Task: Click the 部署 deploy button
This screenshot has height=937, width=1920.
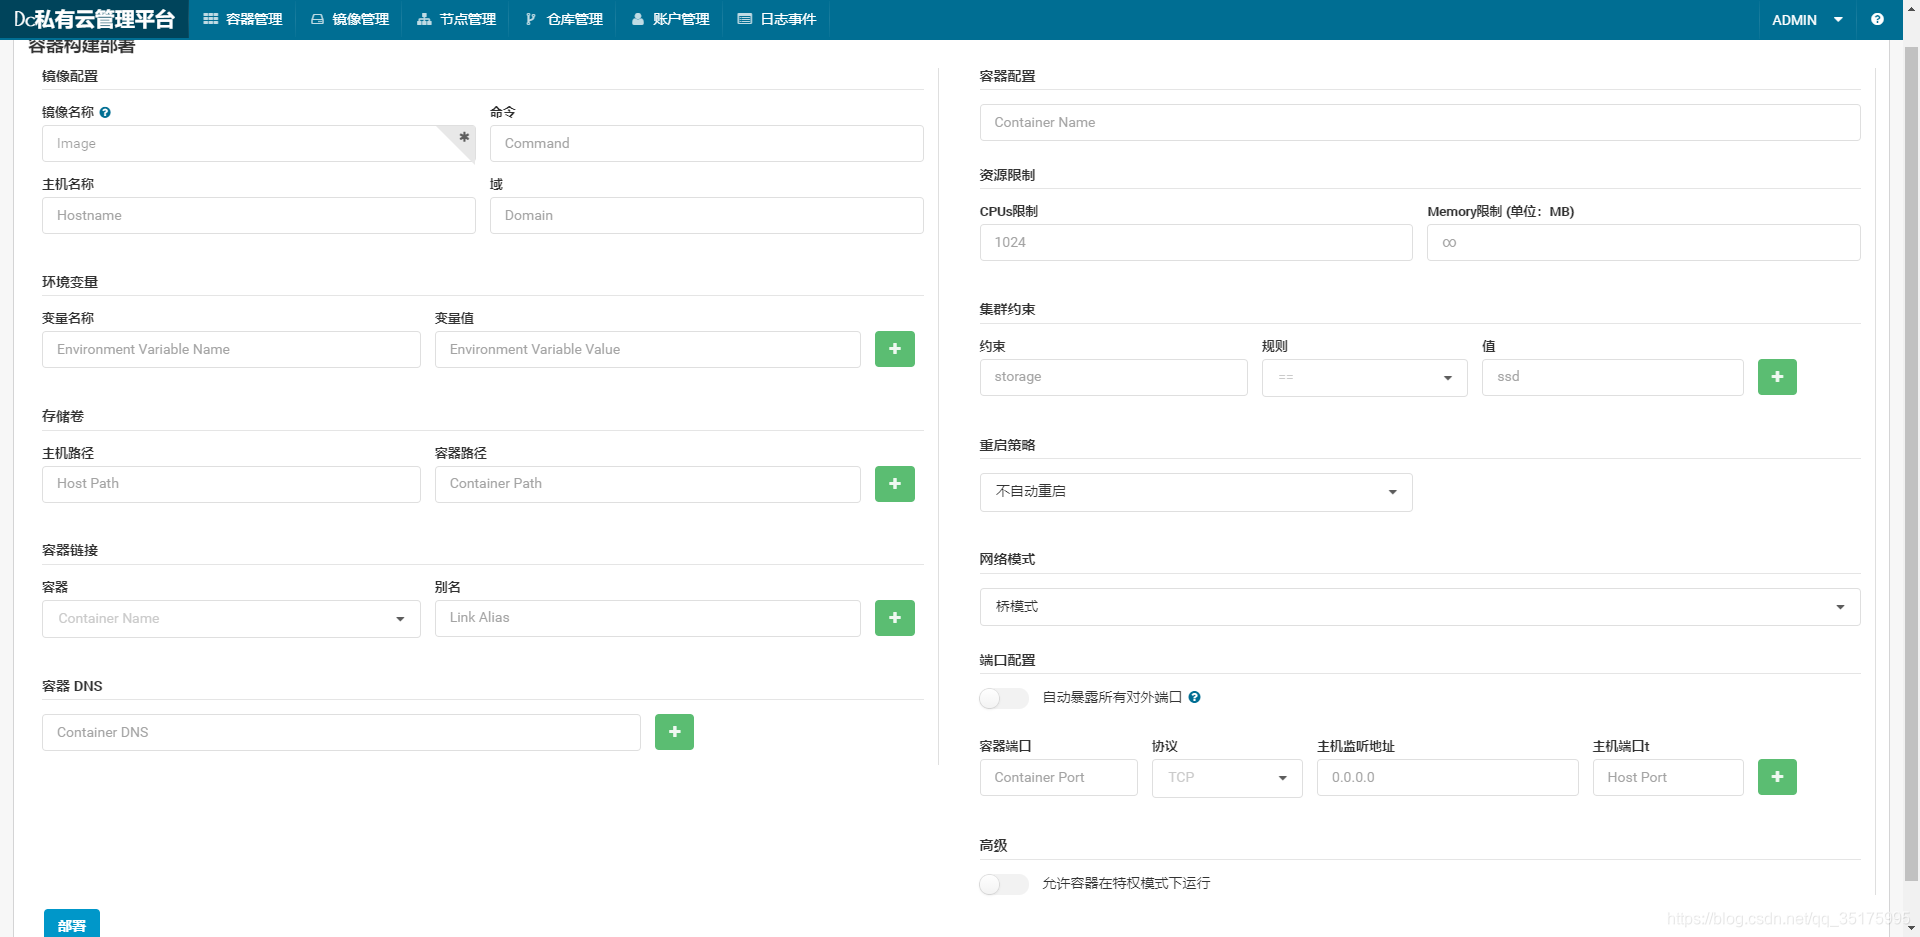Action: pos(71,924)
